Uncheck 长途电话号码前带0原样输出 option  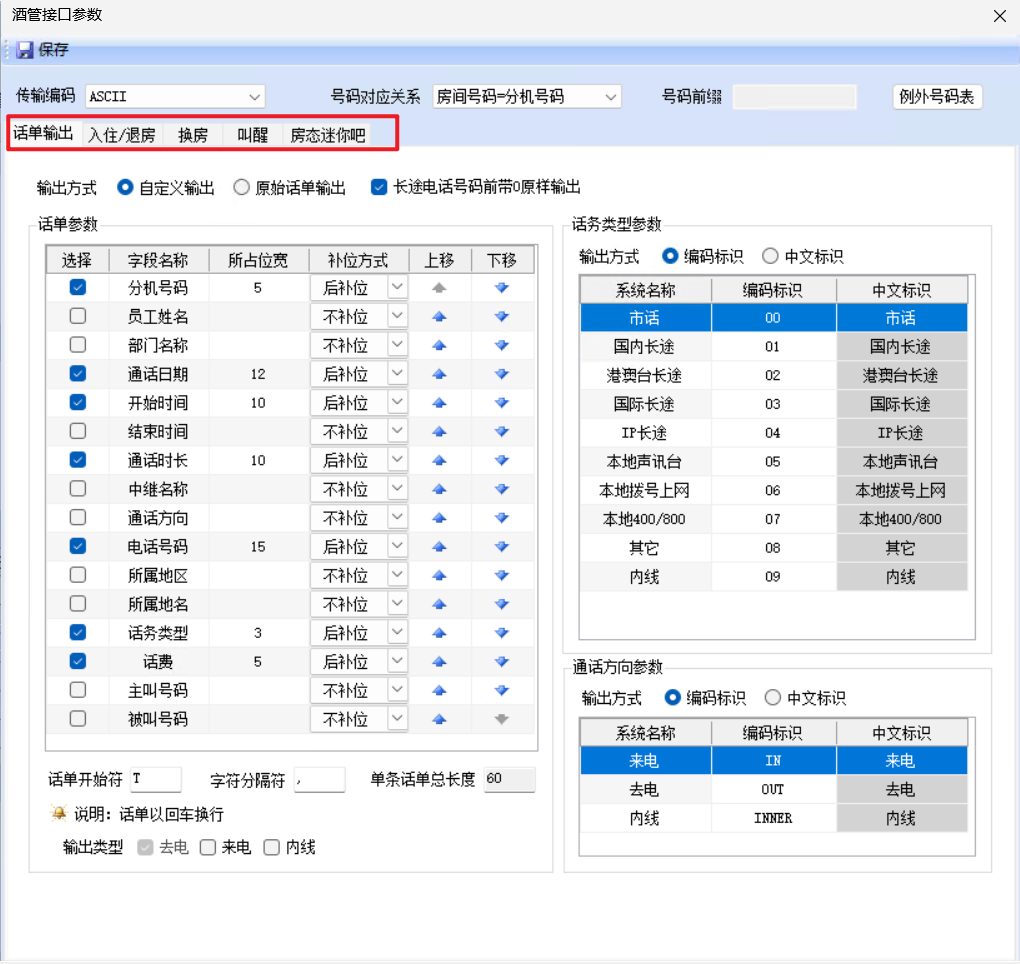pos(379,187)
